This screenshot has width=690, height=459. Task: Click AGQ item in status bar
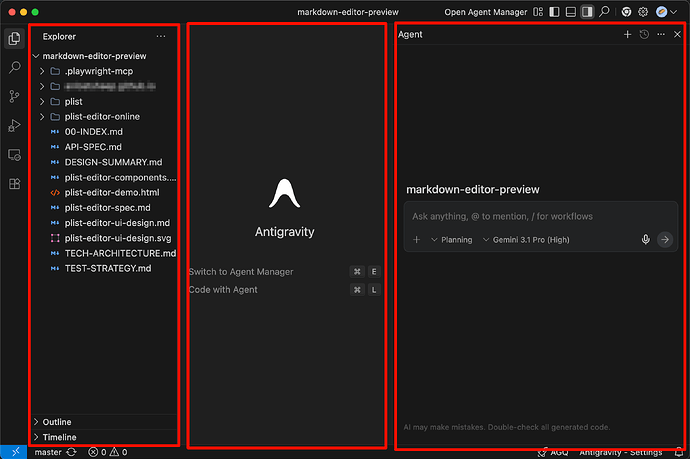(553, 452)
